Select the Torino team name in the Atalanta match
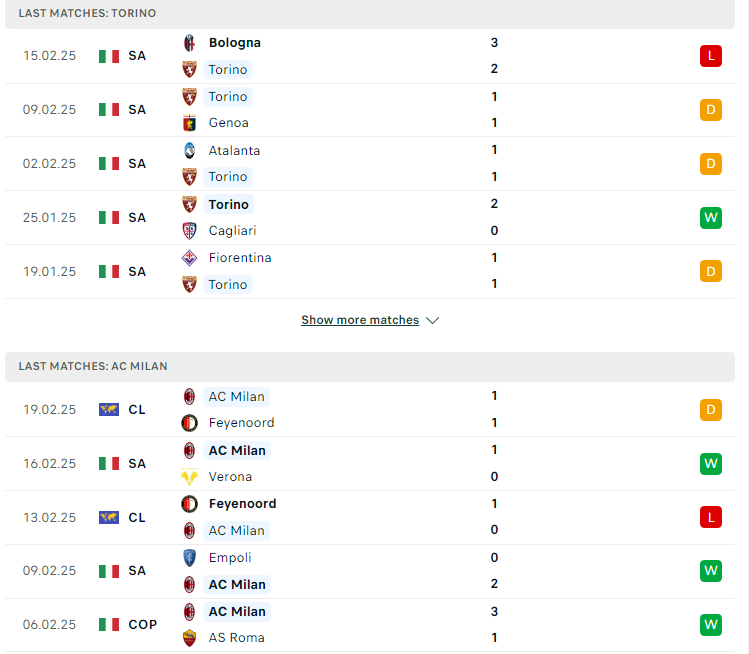This screenshot has height=654, width=749. pos(228,177)
